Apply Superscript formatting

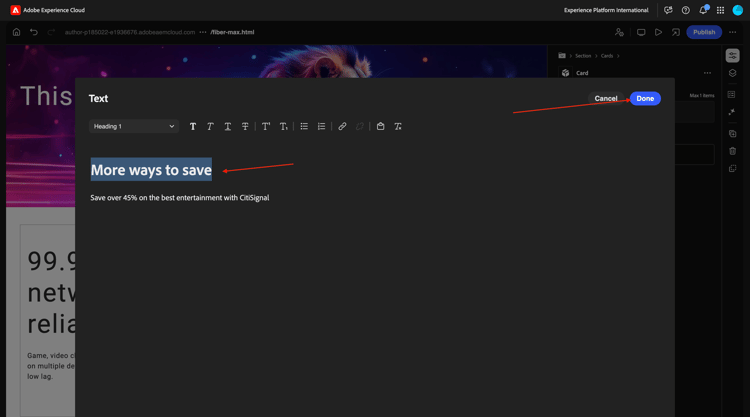pos(266,126)
